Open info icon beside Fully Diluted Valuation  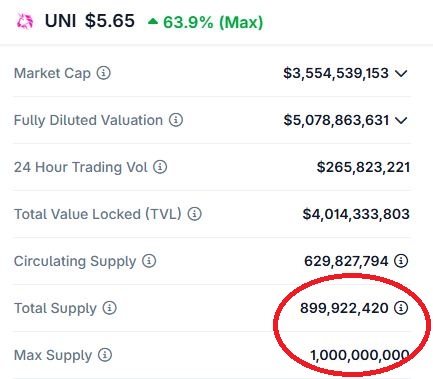176,120
